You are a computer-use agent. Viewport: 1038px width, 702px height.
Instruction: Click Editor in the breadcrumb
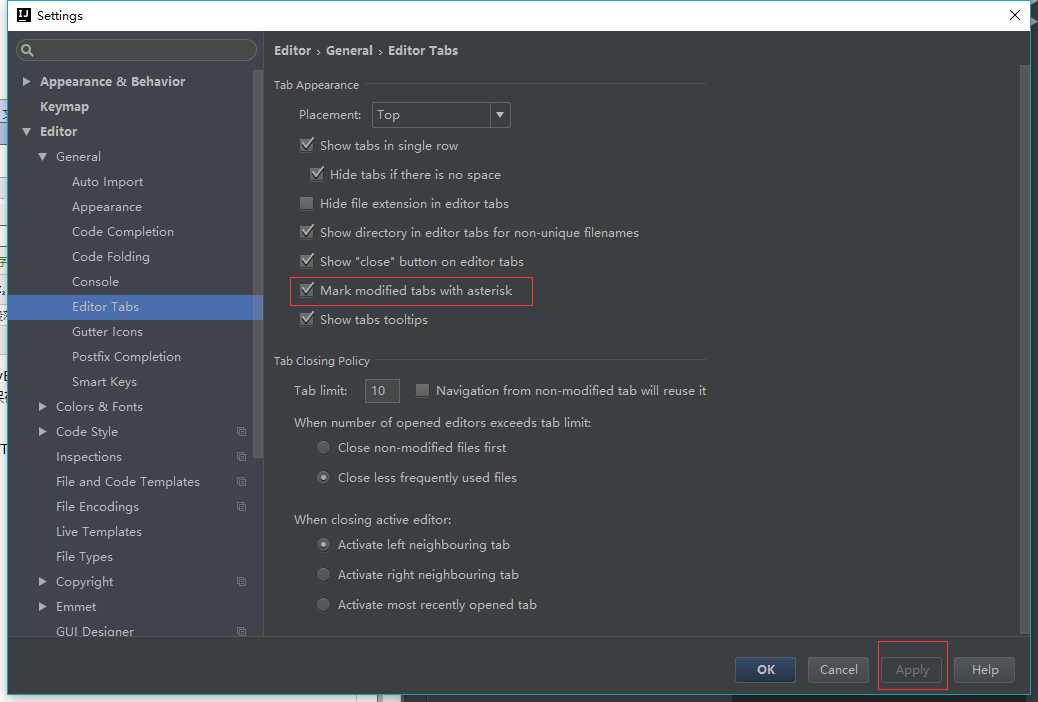point(293,50)
